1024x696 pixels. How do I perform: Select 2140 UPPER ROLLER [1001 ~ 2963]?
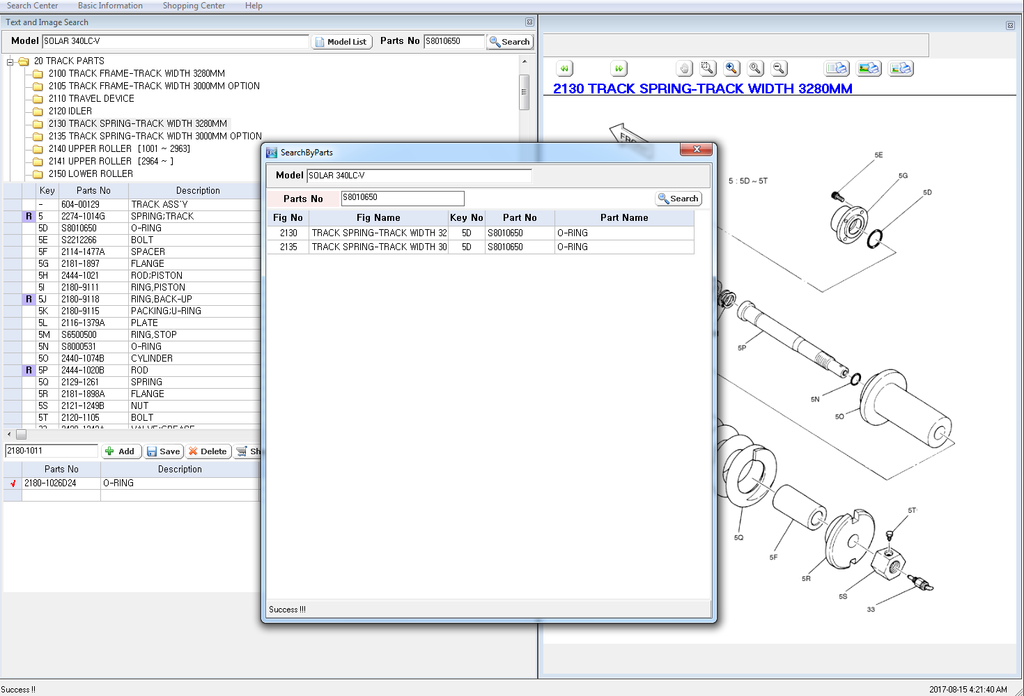click(x=120, y=149)
